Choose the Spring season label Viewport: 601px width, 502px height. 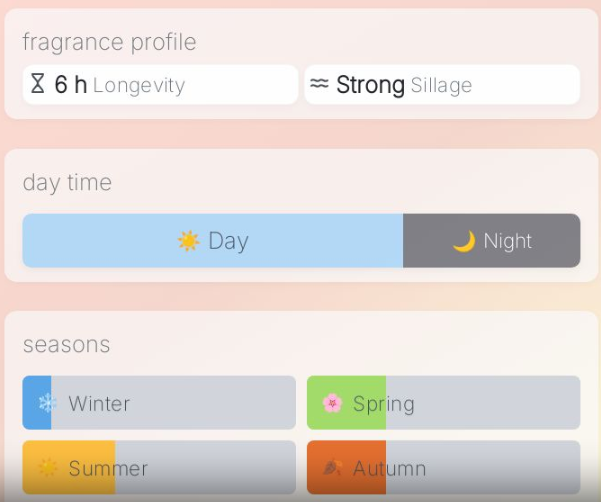pyautogui.click(x=384, y=404)
